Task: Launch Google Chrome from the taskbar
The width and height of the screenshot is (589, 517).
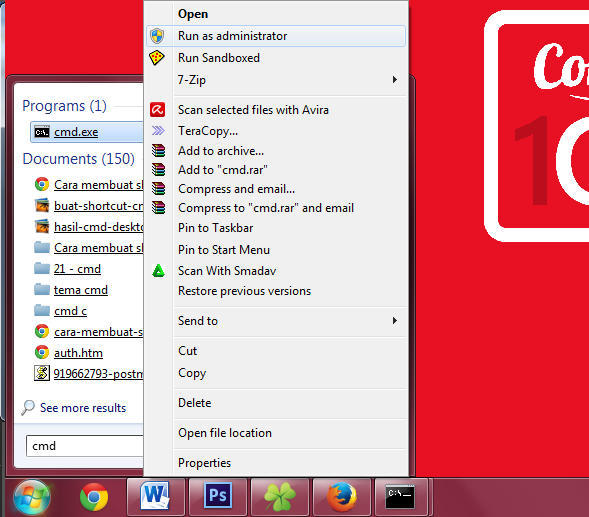Action: (94, 497)
